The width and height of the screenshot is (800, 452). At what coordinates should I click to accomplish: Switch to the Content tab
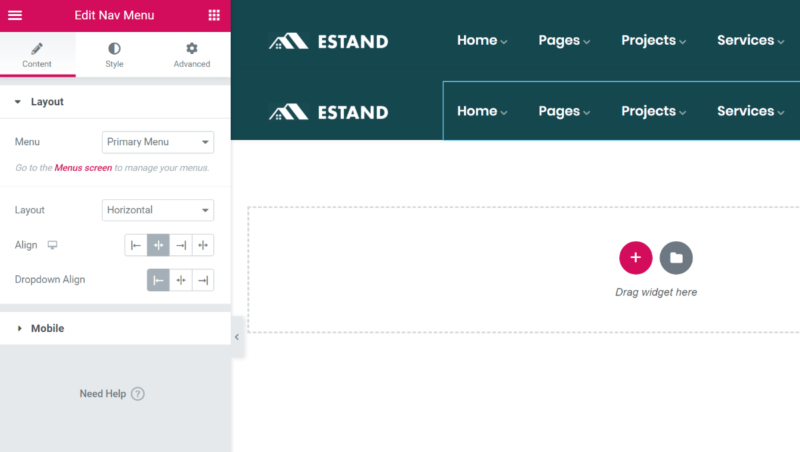click(x=37, y=55)
